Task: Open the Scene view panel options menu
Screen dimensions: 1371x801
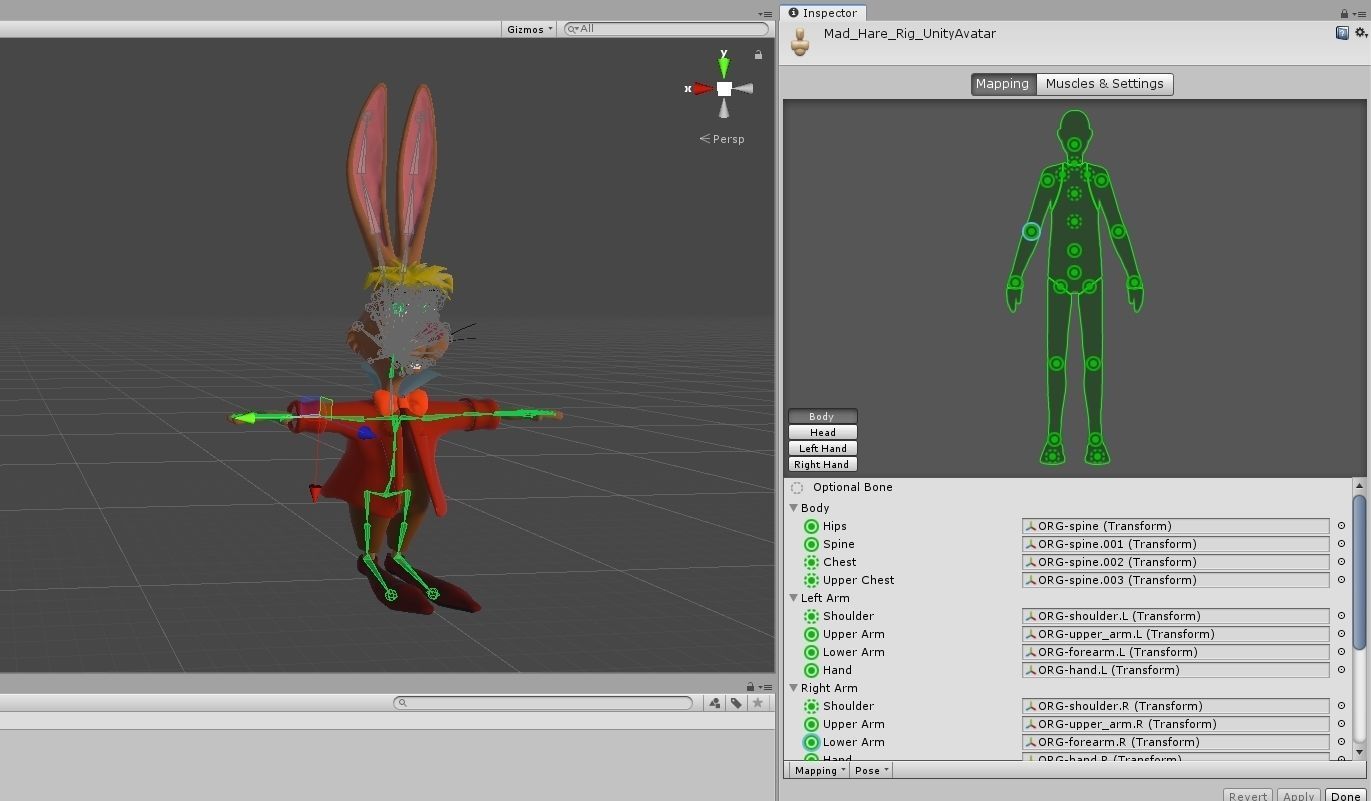Action: (x=765, y=14)
